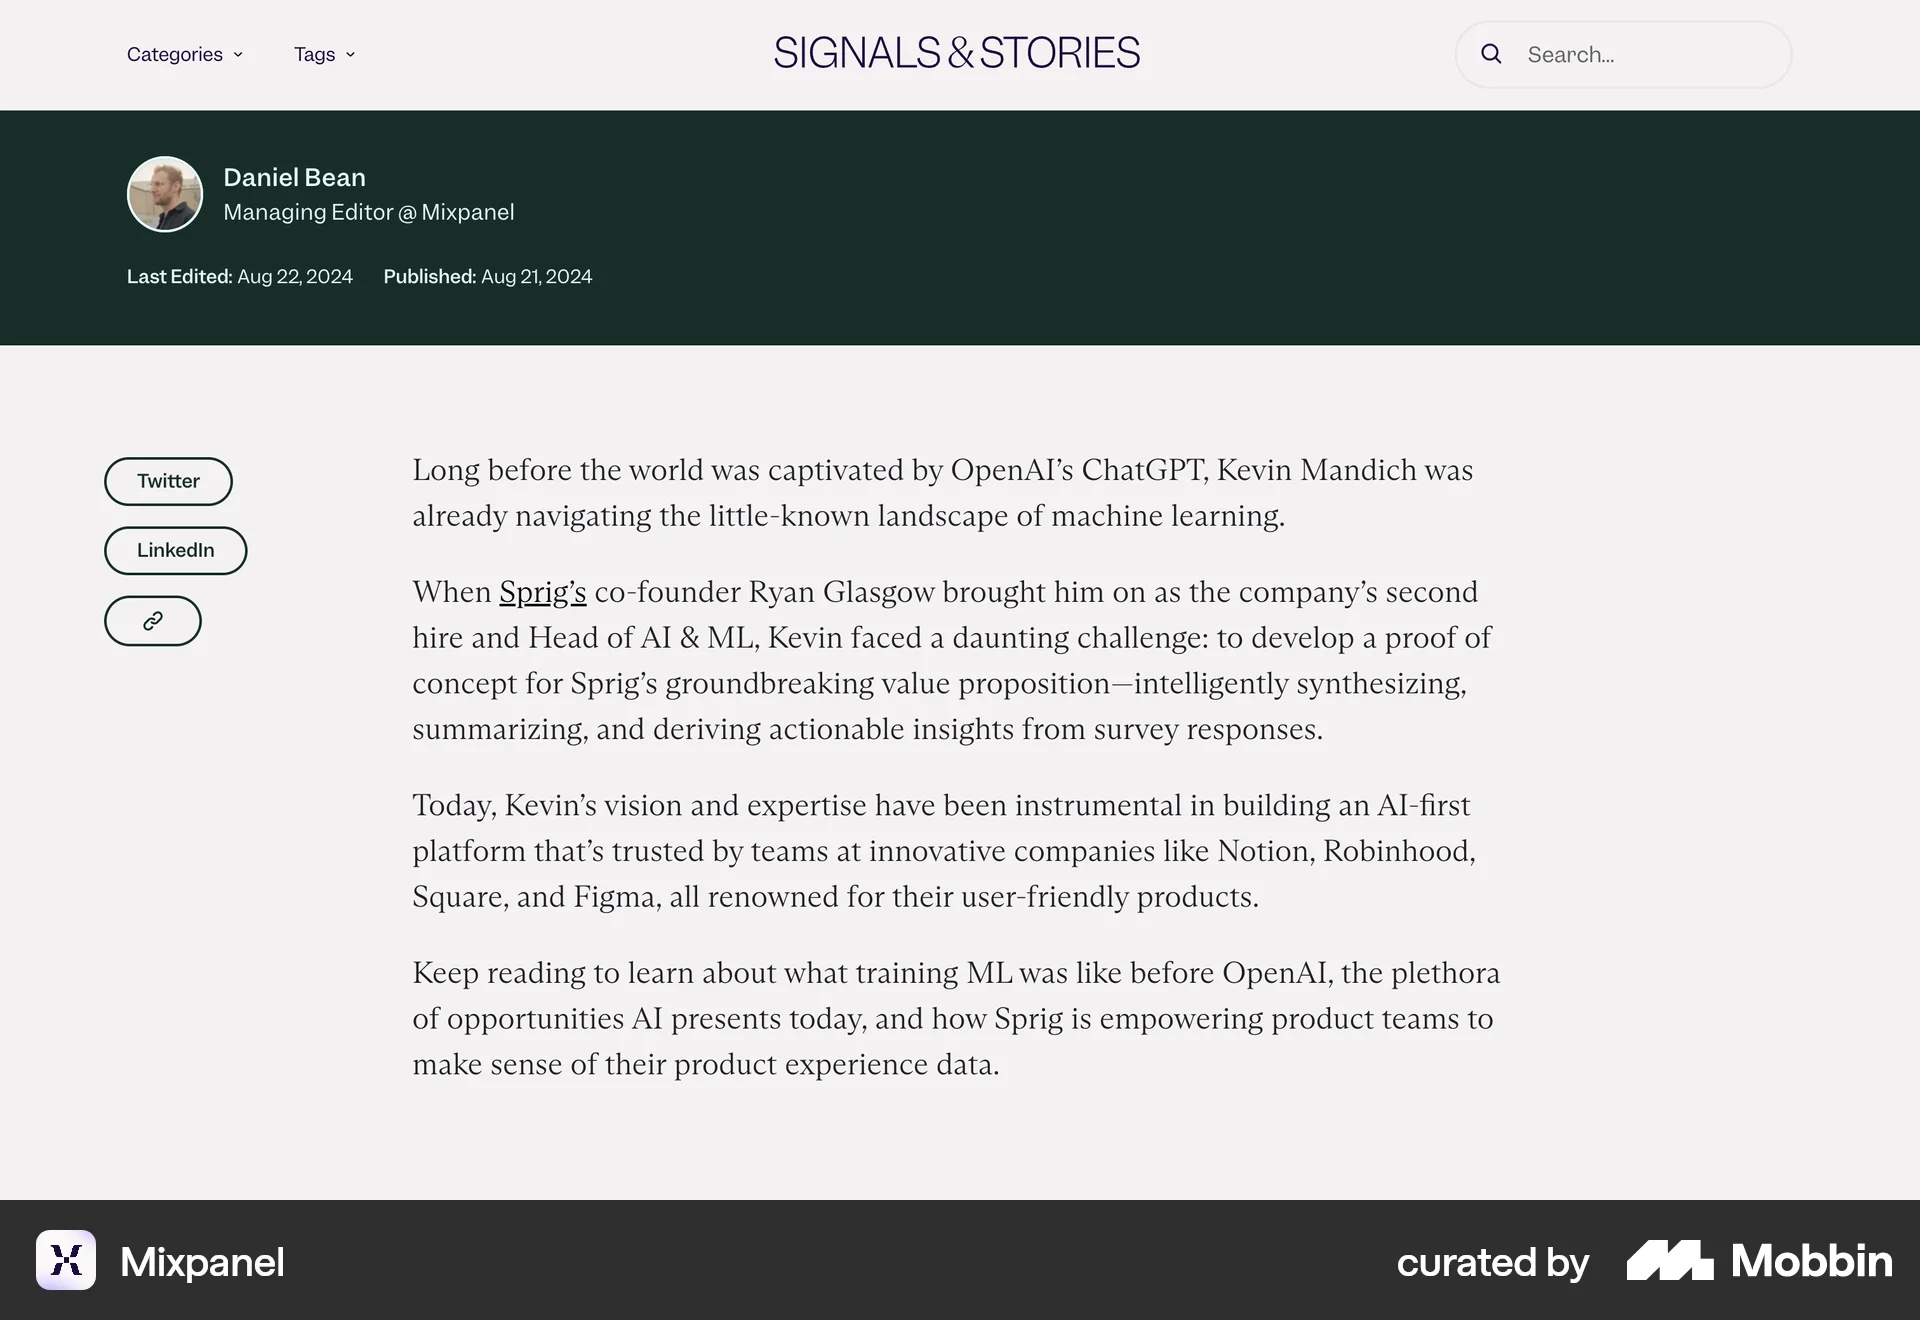This screenshot has height=1320, width=1920.
Task: Open the Categories dropdown menu
Action: (175, 55)
